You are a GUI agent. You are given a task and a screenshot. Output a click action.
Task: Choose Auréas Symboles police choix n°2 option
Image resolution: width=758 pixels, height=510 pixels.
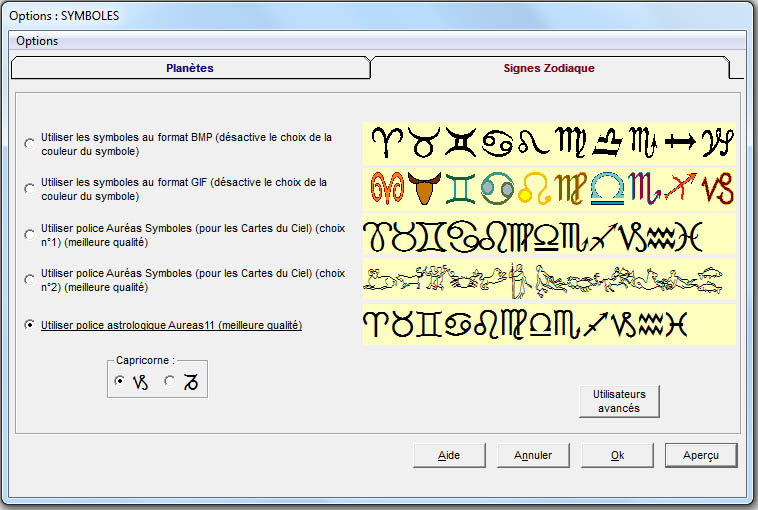(29, 279)
